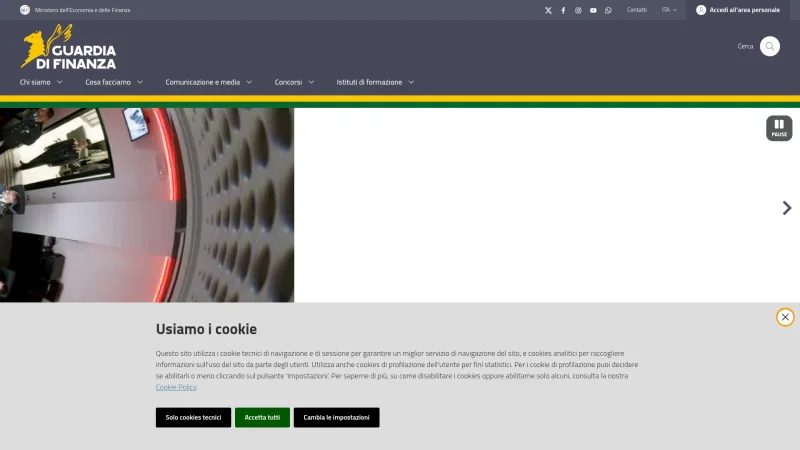Click the Guardia di Finanza griffin logo
Image resolution: width=800 pixels, height=450 pixels.
tap(68, 46)
